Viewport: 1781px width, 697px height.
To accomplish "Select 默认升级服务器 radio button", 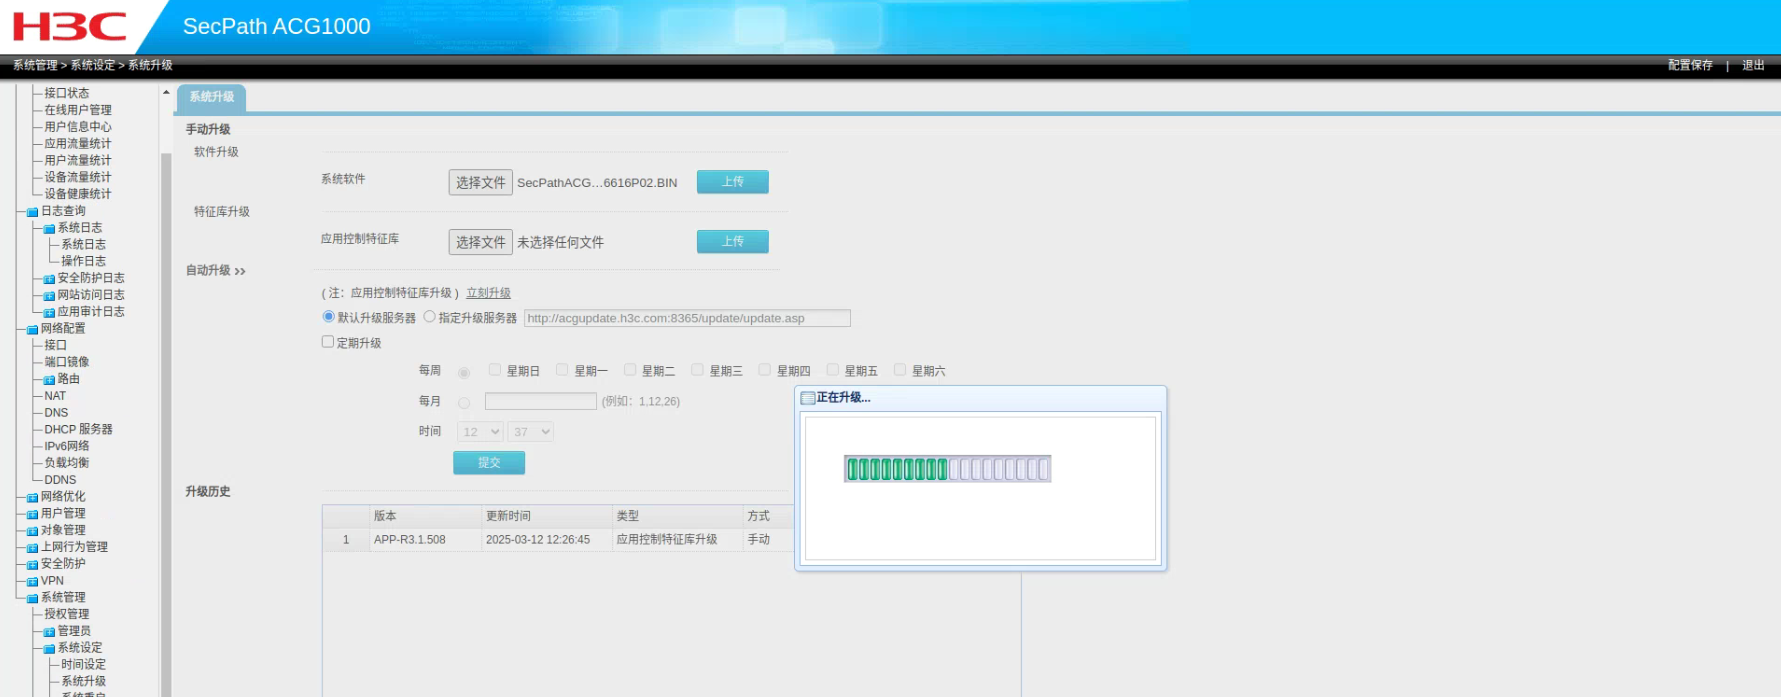I will [x=328, y=317].
